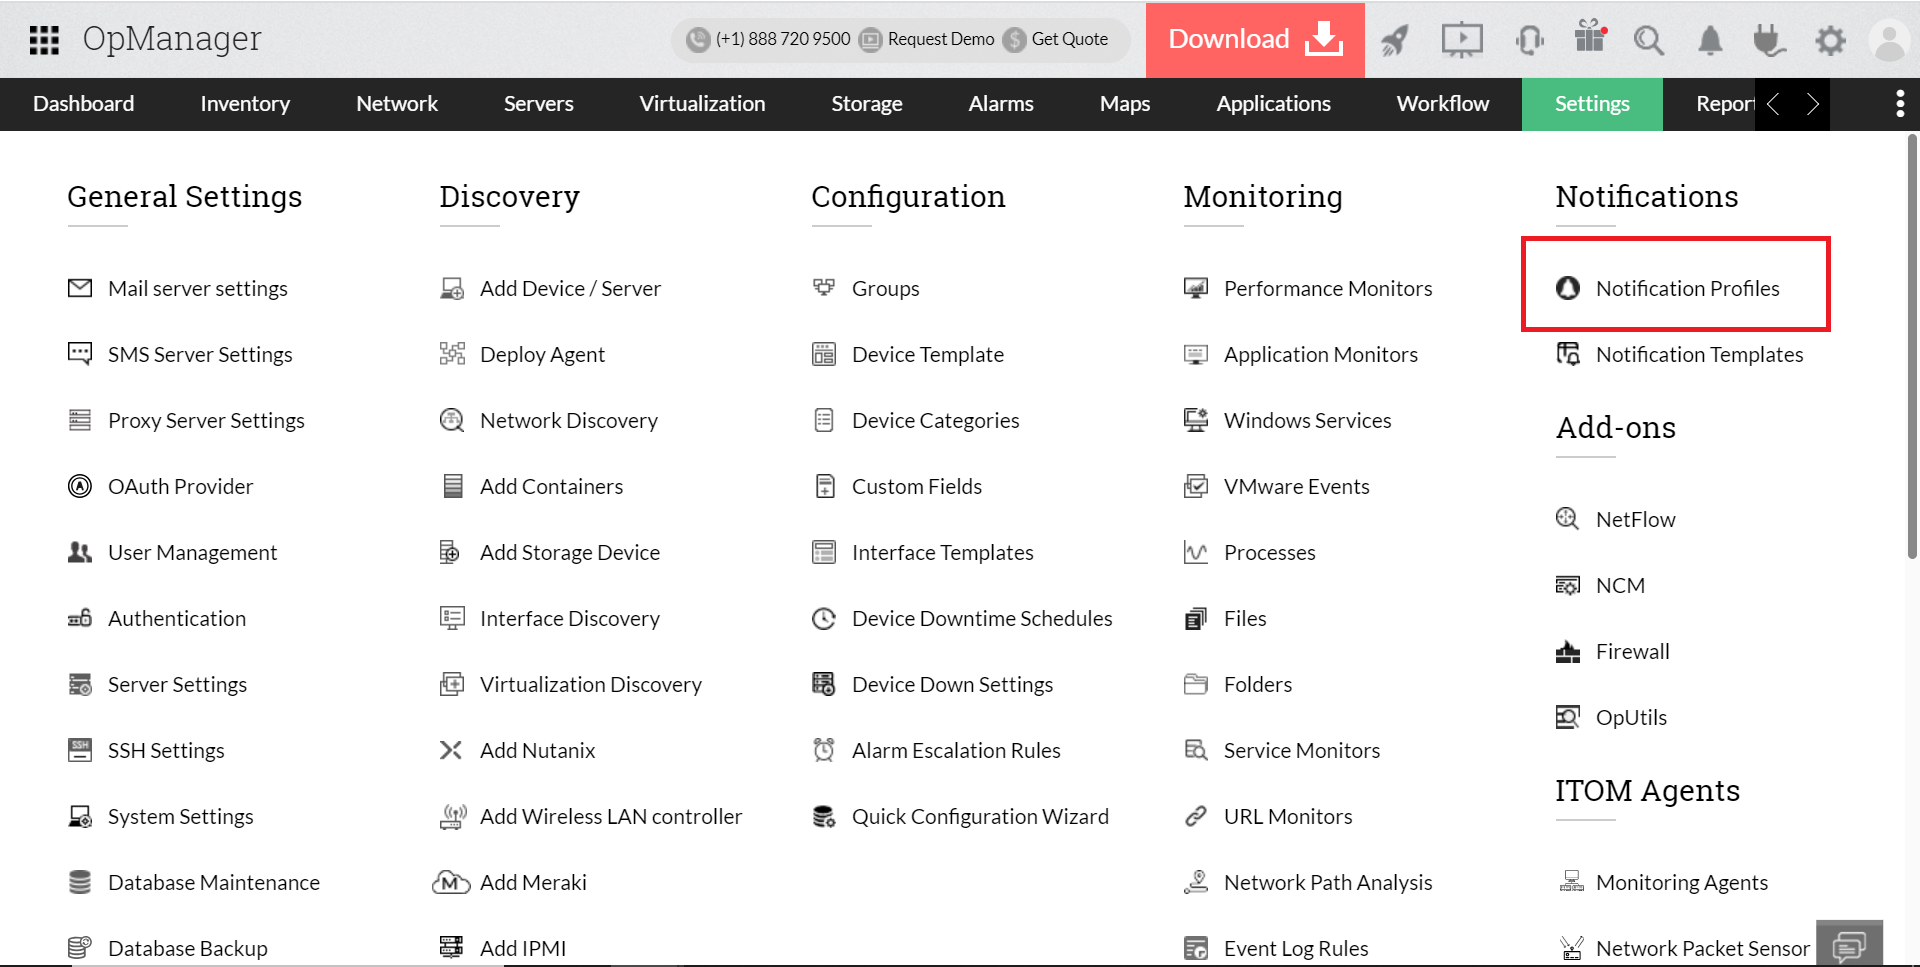1920x967 pixels.
Task: Open Database Maintenance settings
Action: (x=214, y=882)
